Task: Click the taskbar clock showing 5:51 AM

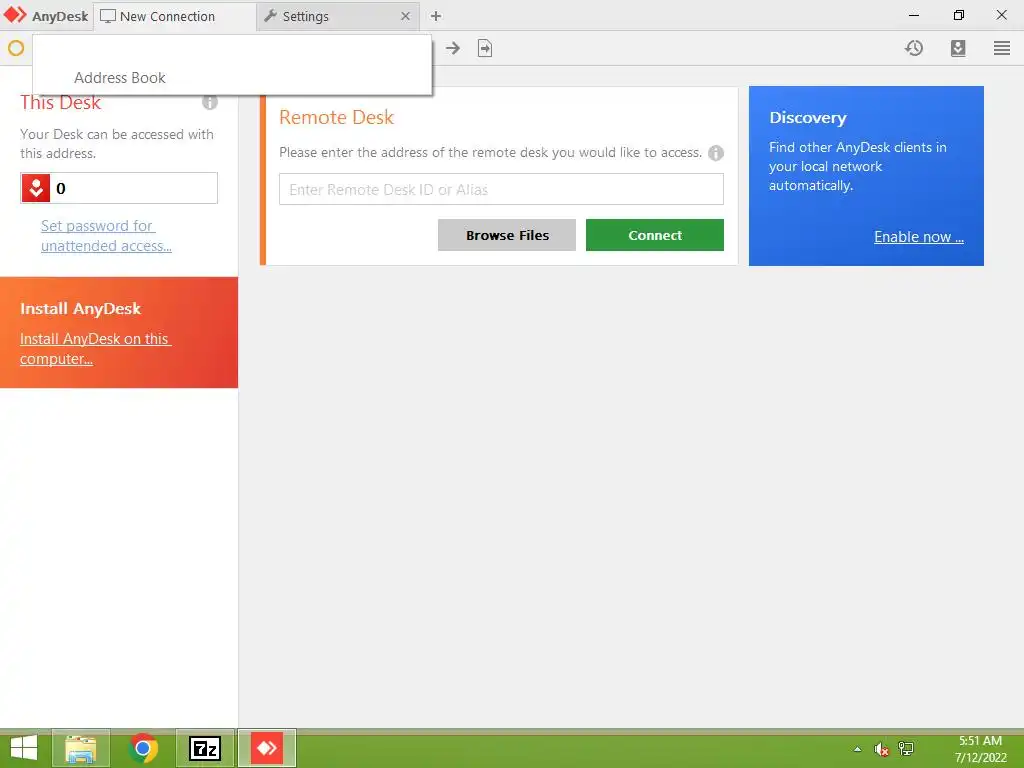Action: pyautogui.click(x=980, y=749)
